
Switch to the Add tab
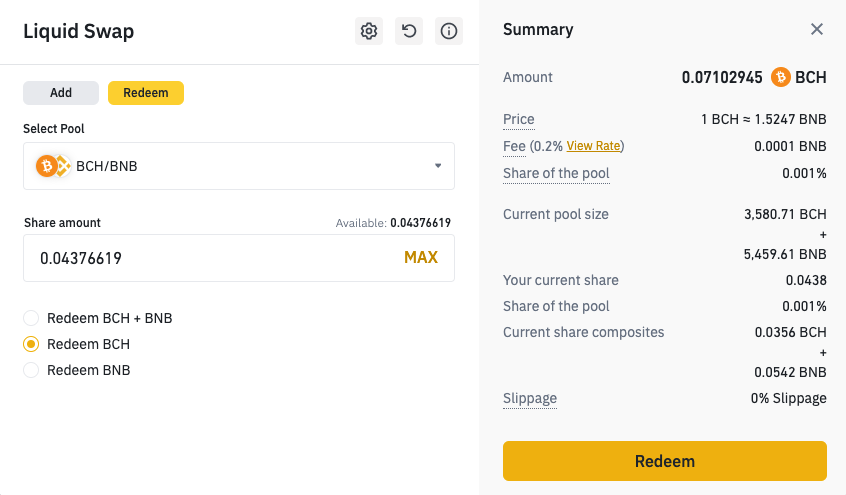[x=61, y=93]
